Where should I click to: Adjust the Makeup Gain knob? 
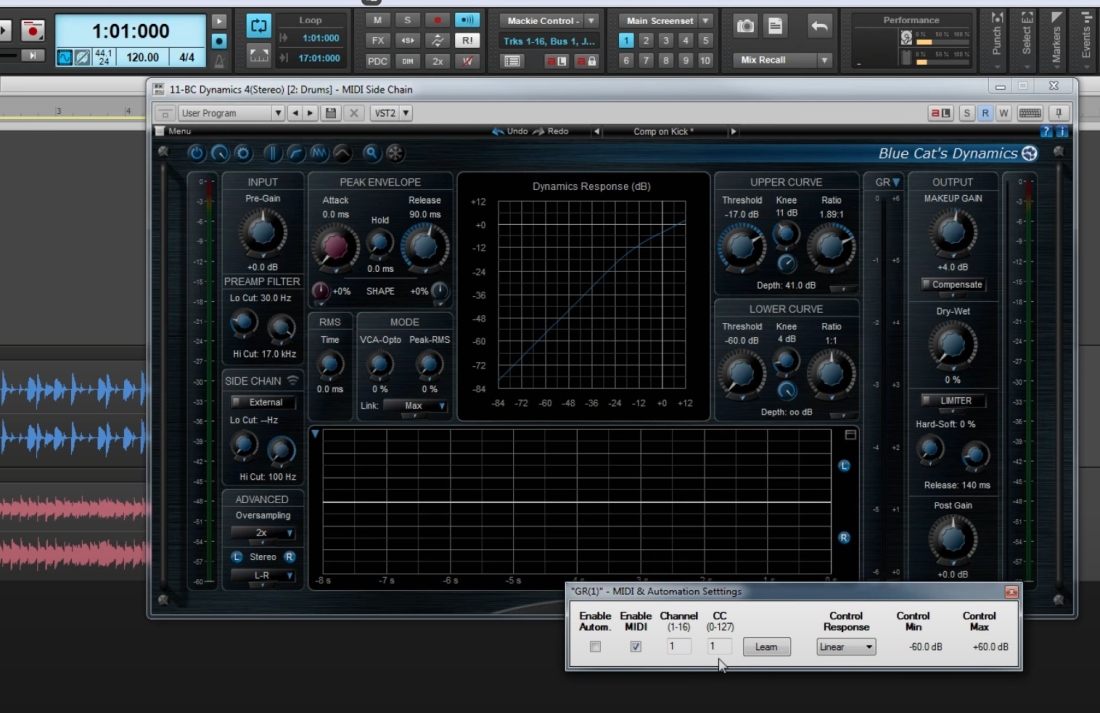click(x=952, y=232)
